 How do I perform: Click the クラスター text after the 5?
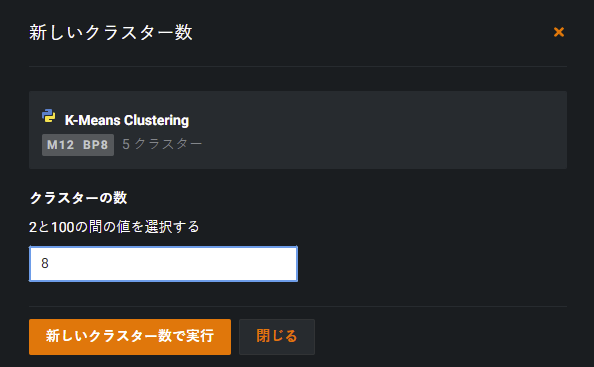(168, 144)
